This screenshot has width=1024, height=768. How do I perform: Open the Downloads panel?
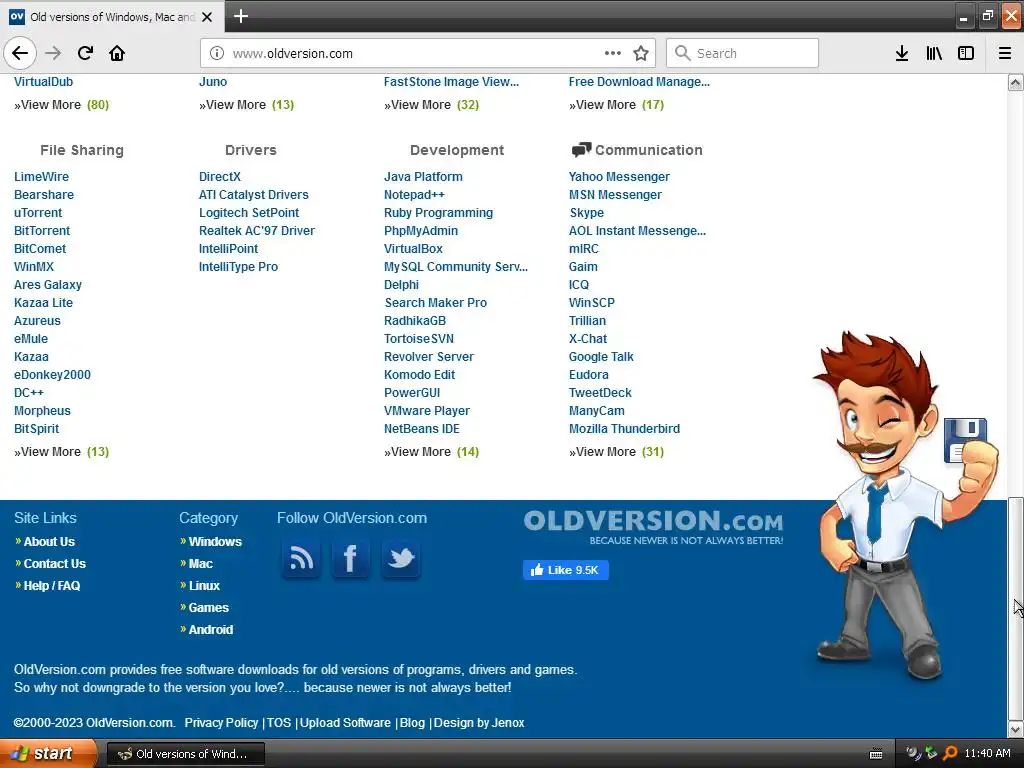(x=902, y=53)
